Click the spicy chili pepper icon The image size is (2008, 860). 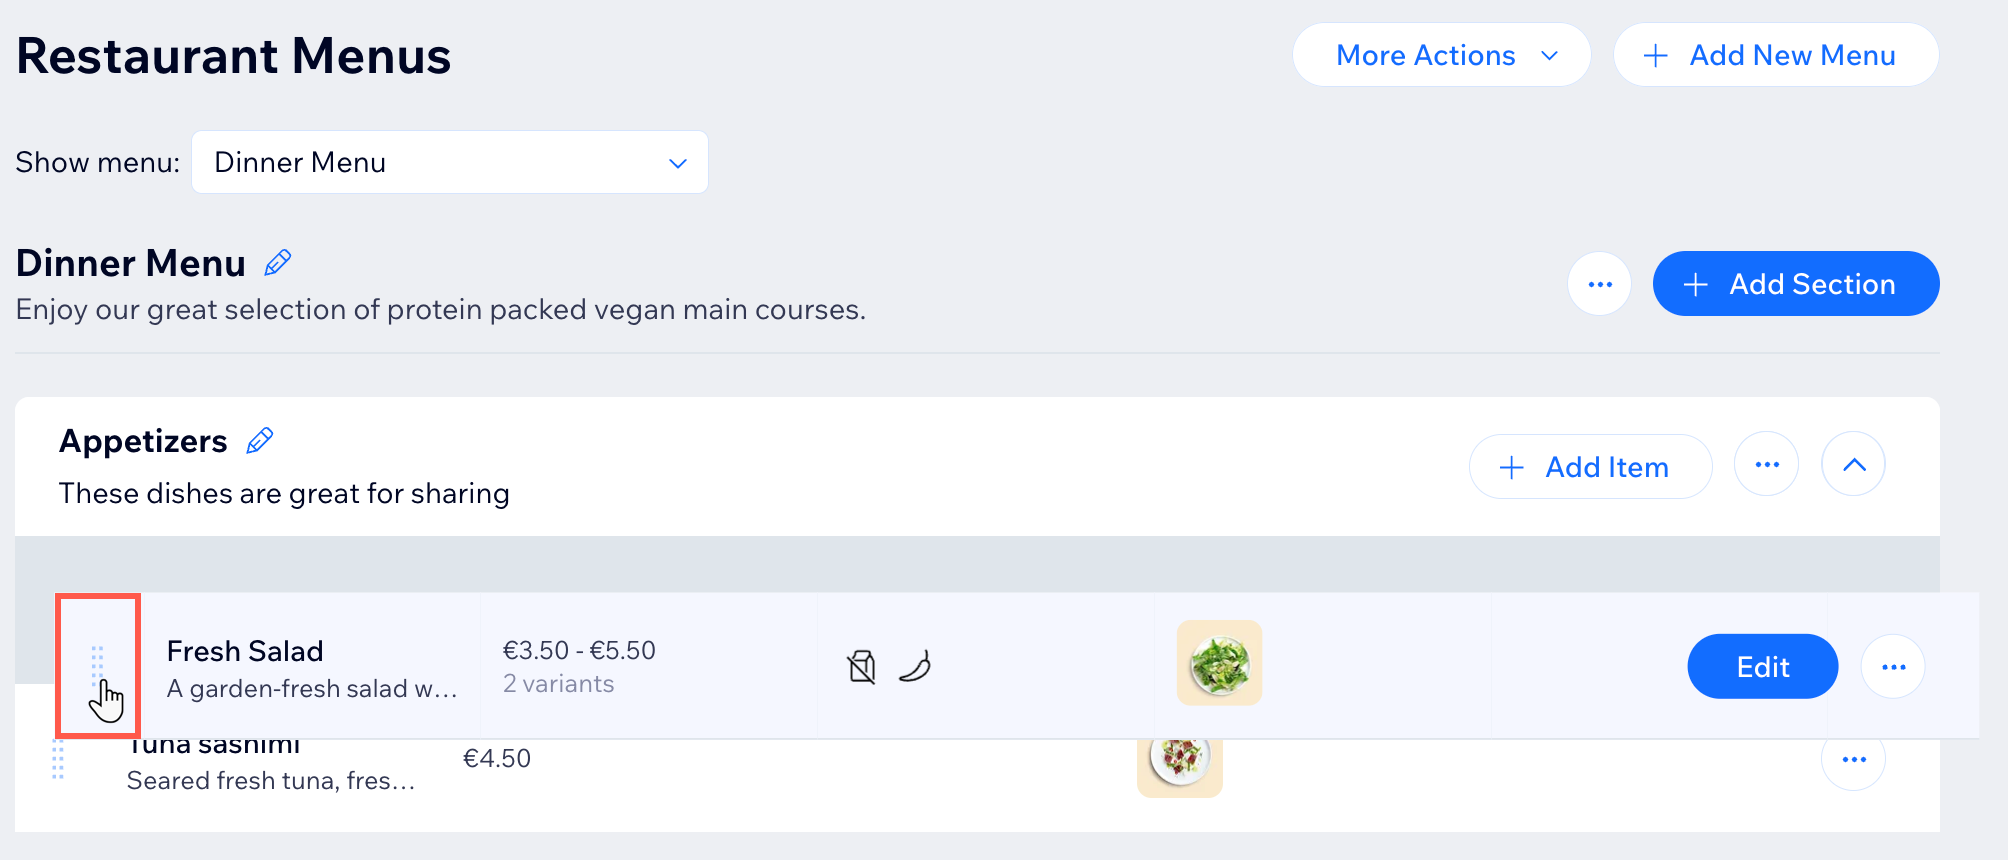point(915,666)
